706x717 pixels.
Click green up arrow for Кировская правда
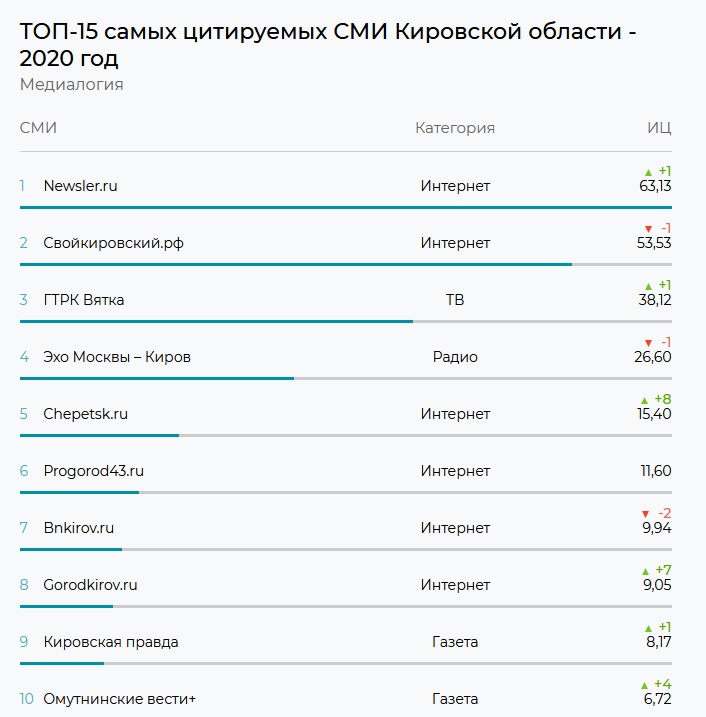click(648, 628)
